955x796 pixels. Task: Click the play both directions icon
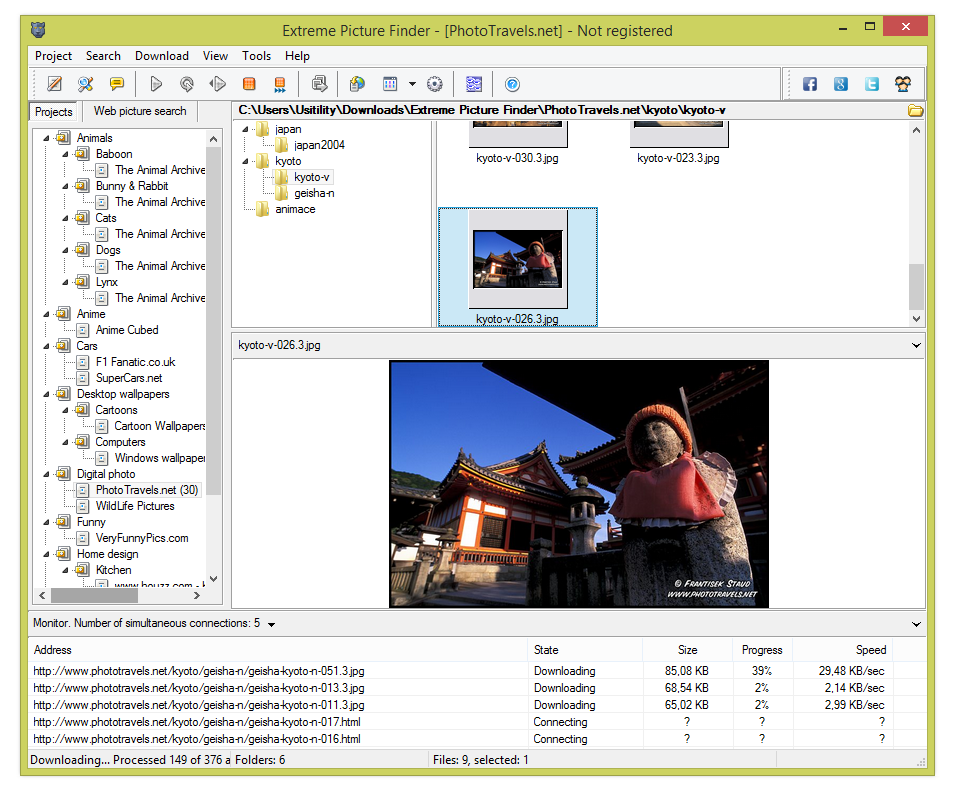(x=217, y=84)
